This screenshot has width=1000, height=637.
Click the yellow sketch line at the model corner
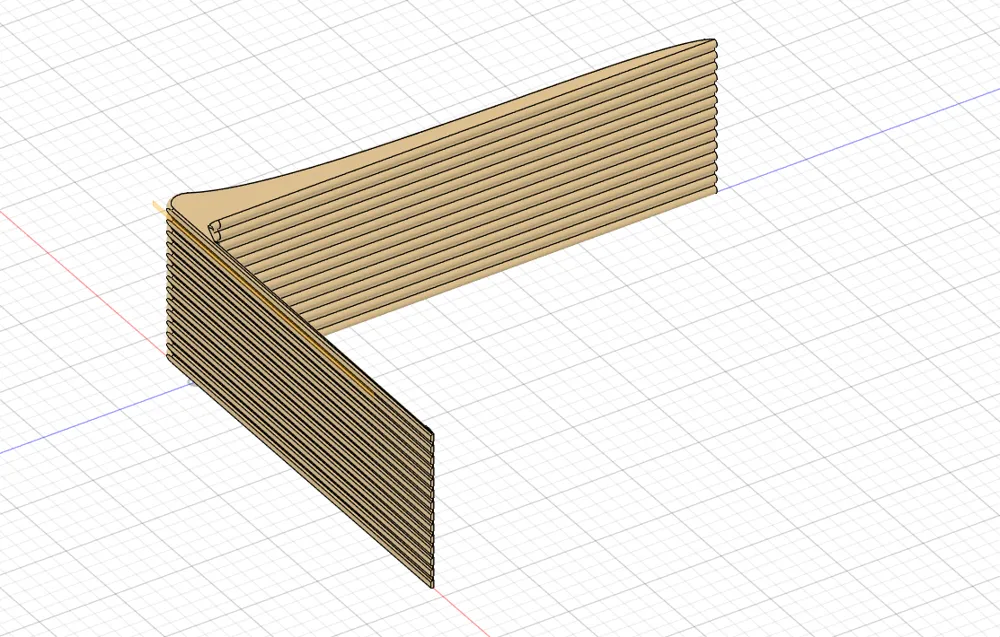(x=159, y=207)
